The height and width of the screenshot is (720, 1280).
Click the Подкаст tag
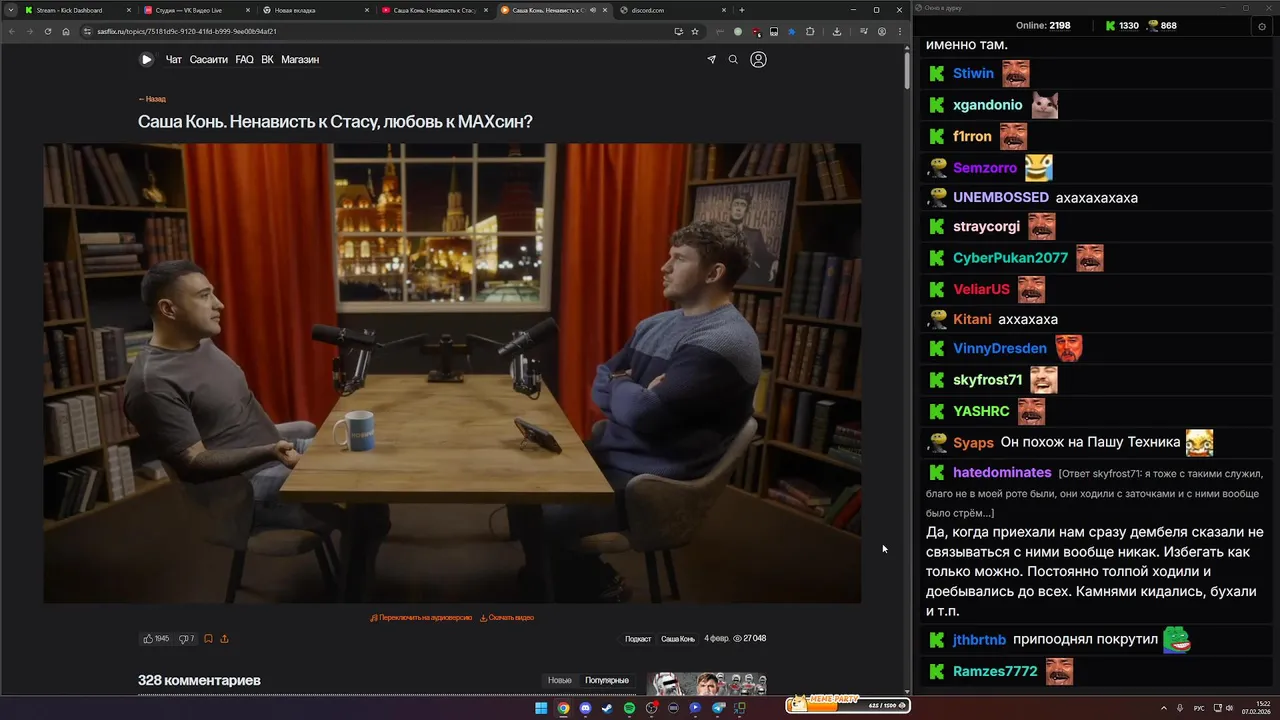coord(638,639)
